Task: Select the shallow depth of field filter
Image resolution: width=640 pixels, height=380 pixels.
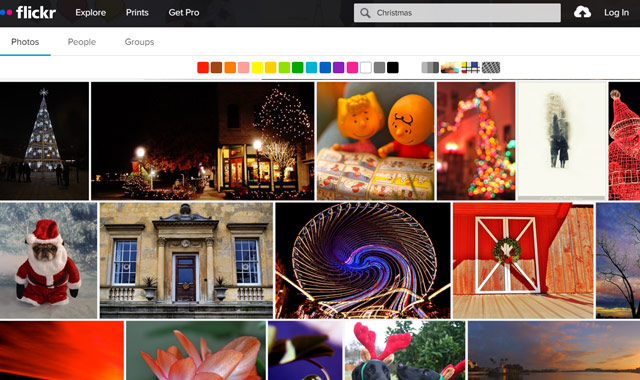Action: click(x=450, y=67)
